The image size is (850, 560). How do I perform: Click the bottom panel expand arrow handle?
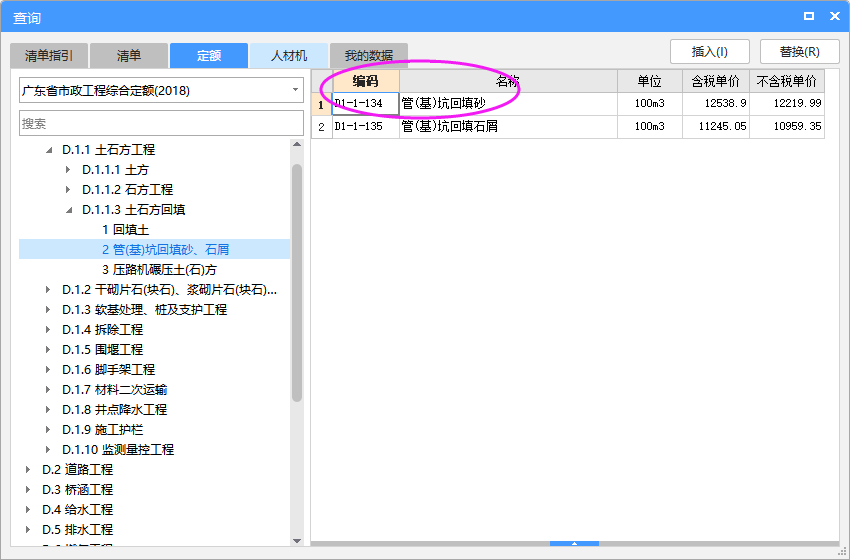coord(574,543)
